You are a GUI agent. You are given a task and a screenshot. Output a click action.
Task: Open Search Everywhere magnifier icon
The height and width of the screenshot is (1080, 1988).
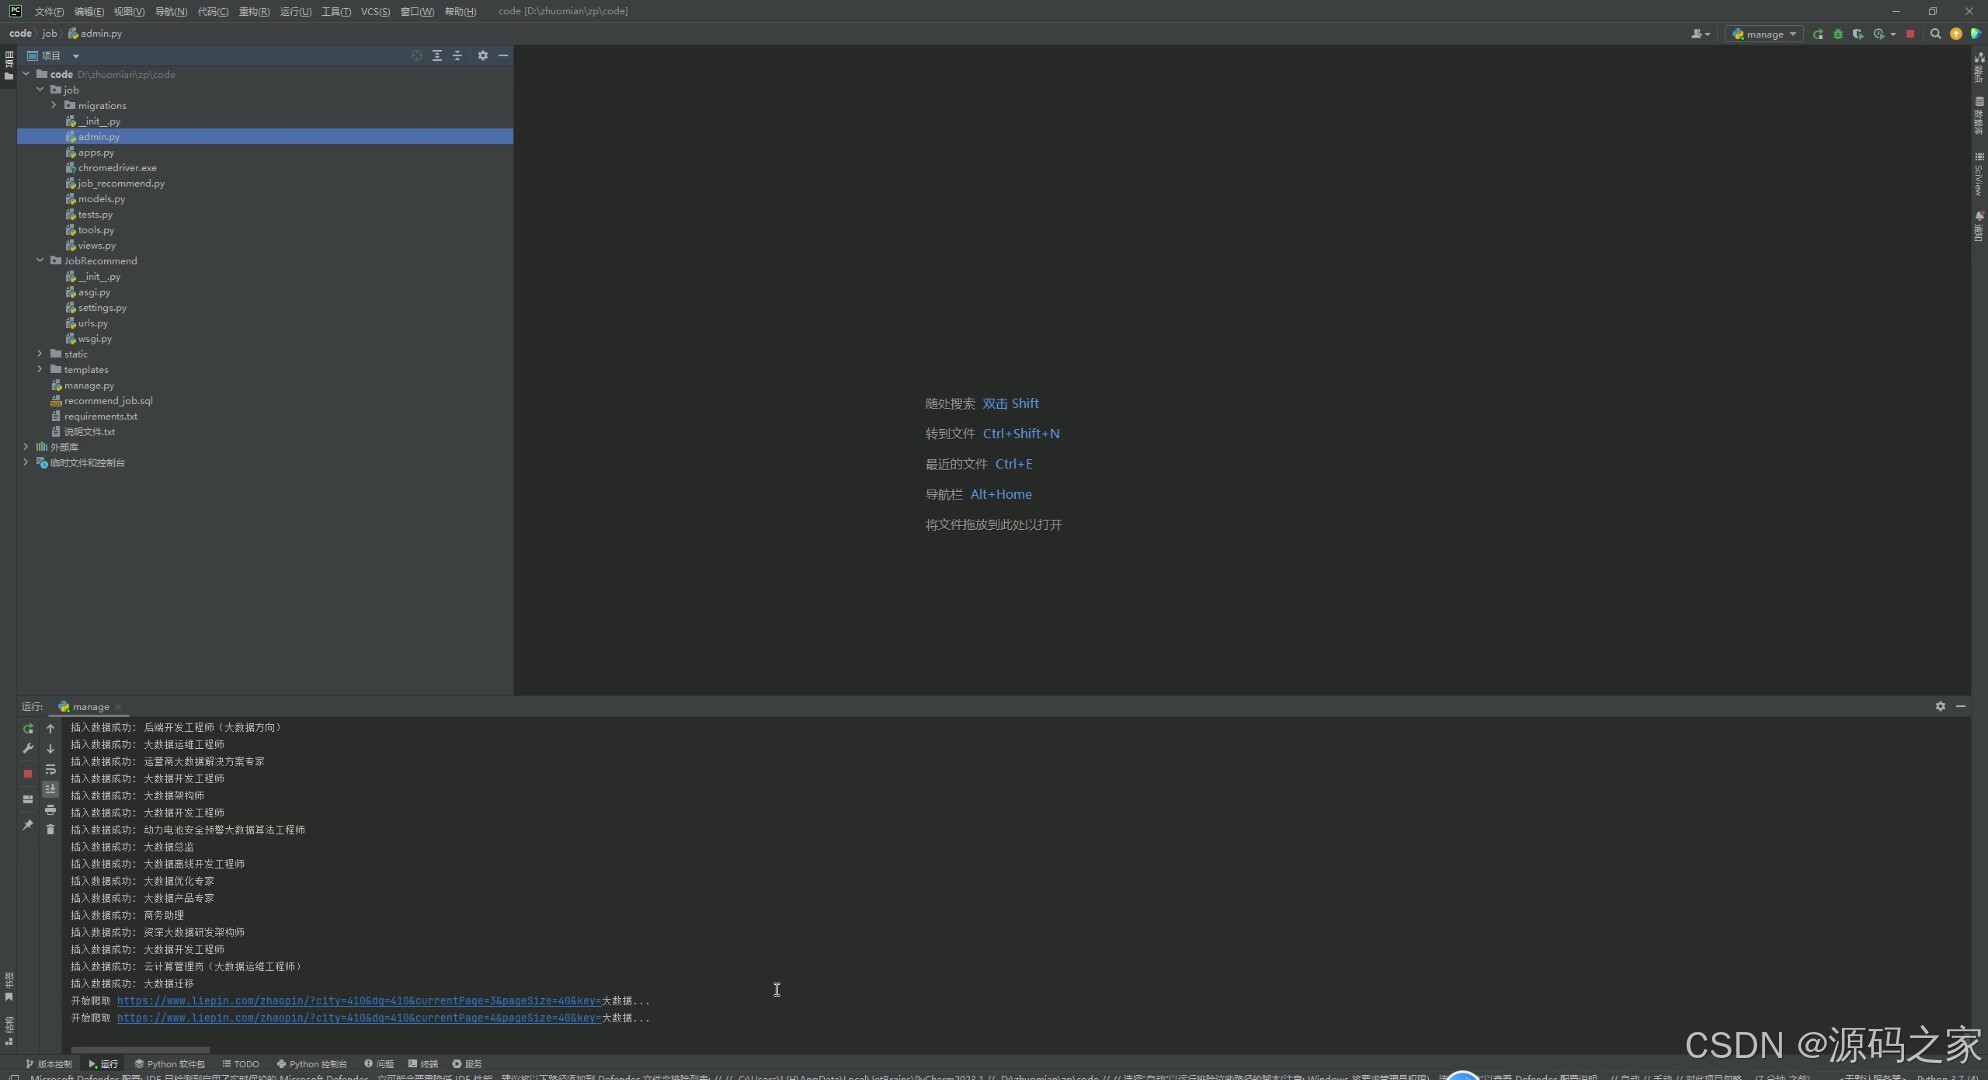tap(1936, 34)
